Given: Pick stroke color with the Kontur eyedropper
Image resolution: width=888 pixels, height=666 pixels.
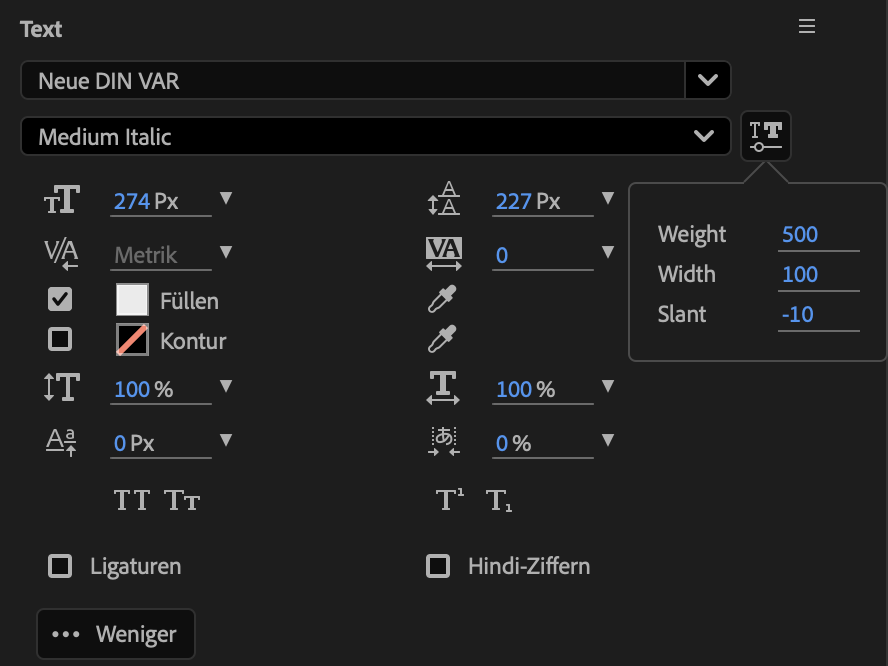Looking at the screenshot, I should pyautogui.click(x=442, y=340).
